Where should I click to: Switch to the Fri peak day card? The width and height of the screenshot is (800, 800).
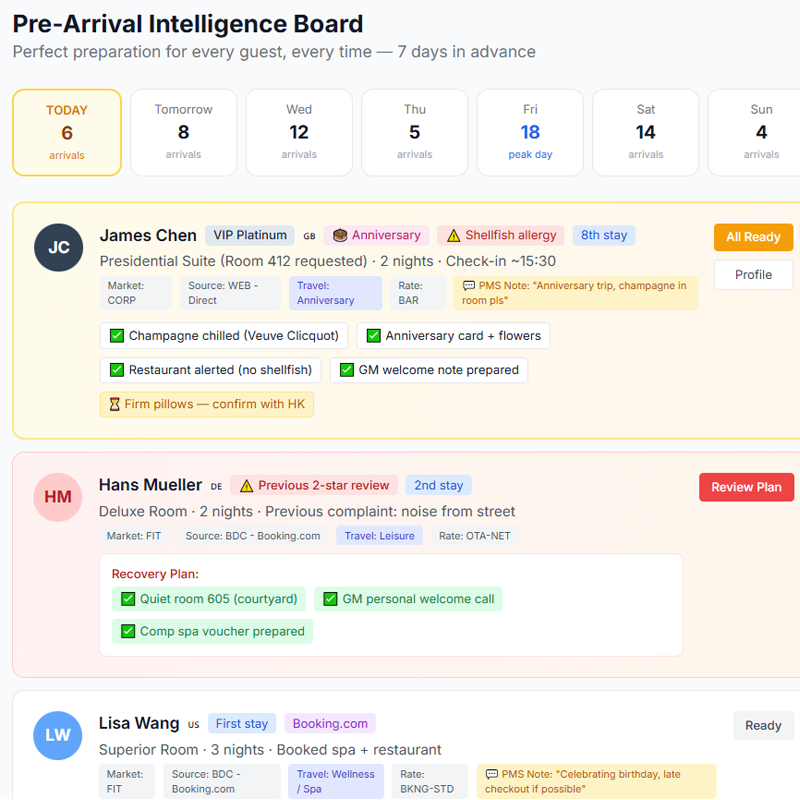530,132
